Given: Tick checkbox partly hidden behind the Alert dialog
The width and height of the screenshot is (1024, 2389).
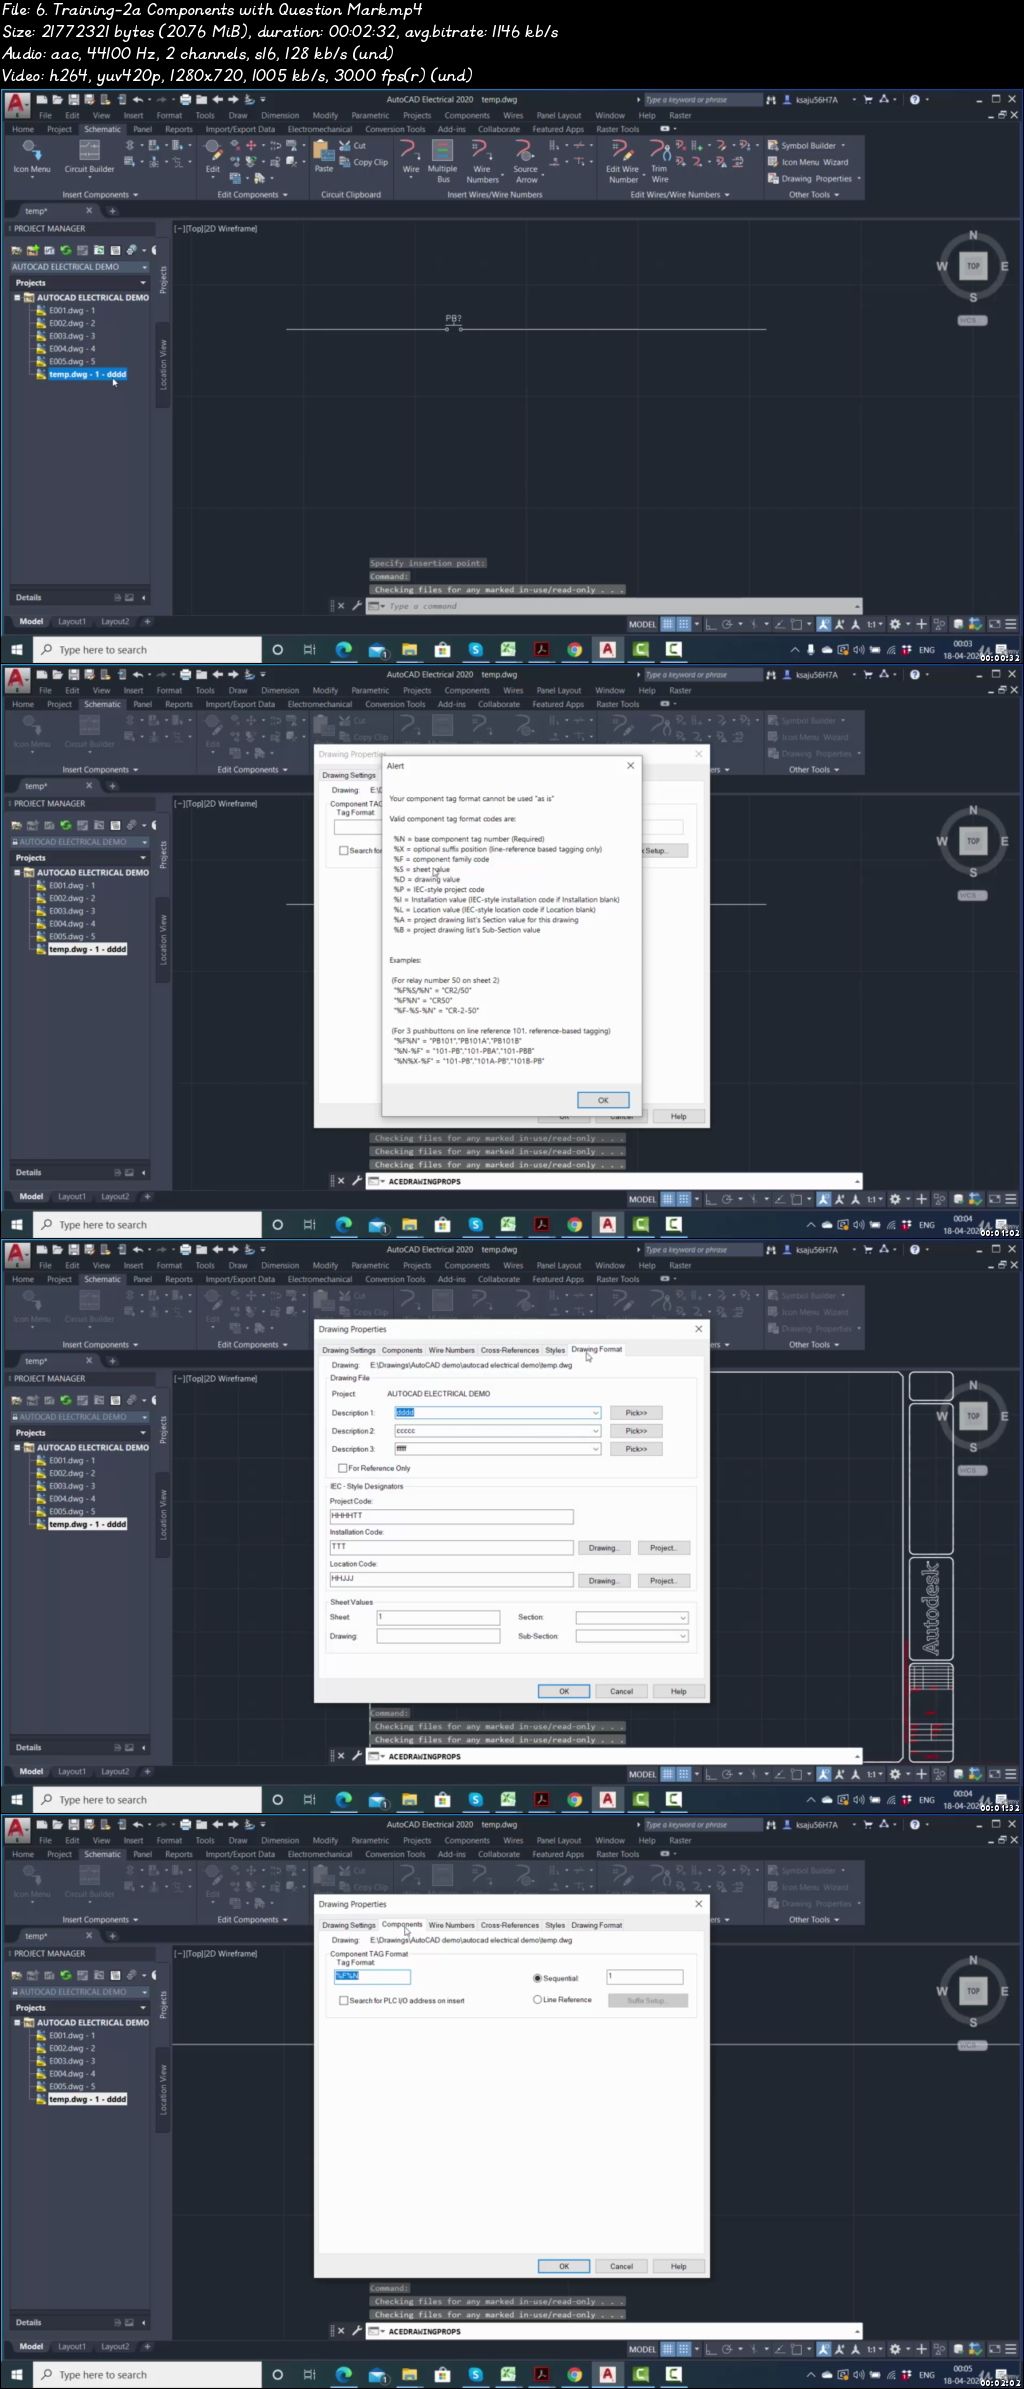Looking at the screenshot, I should tap(344, 851).
